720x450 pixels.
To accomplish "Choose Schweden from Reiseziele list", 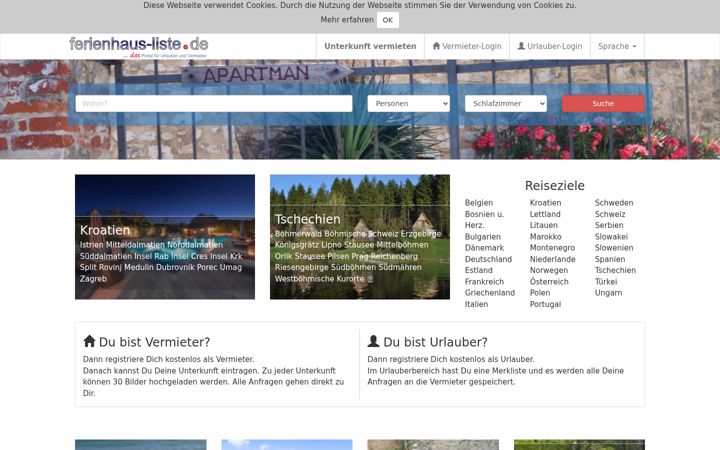I will pyautogui.click(x=614, y=203).
